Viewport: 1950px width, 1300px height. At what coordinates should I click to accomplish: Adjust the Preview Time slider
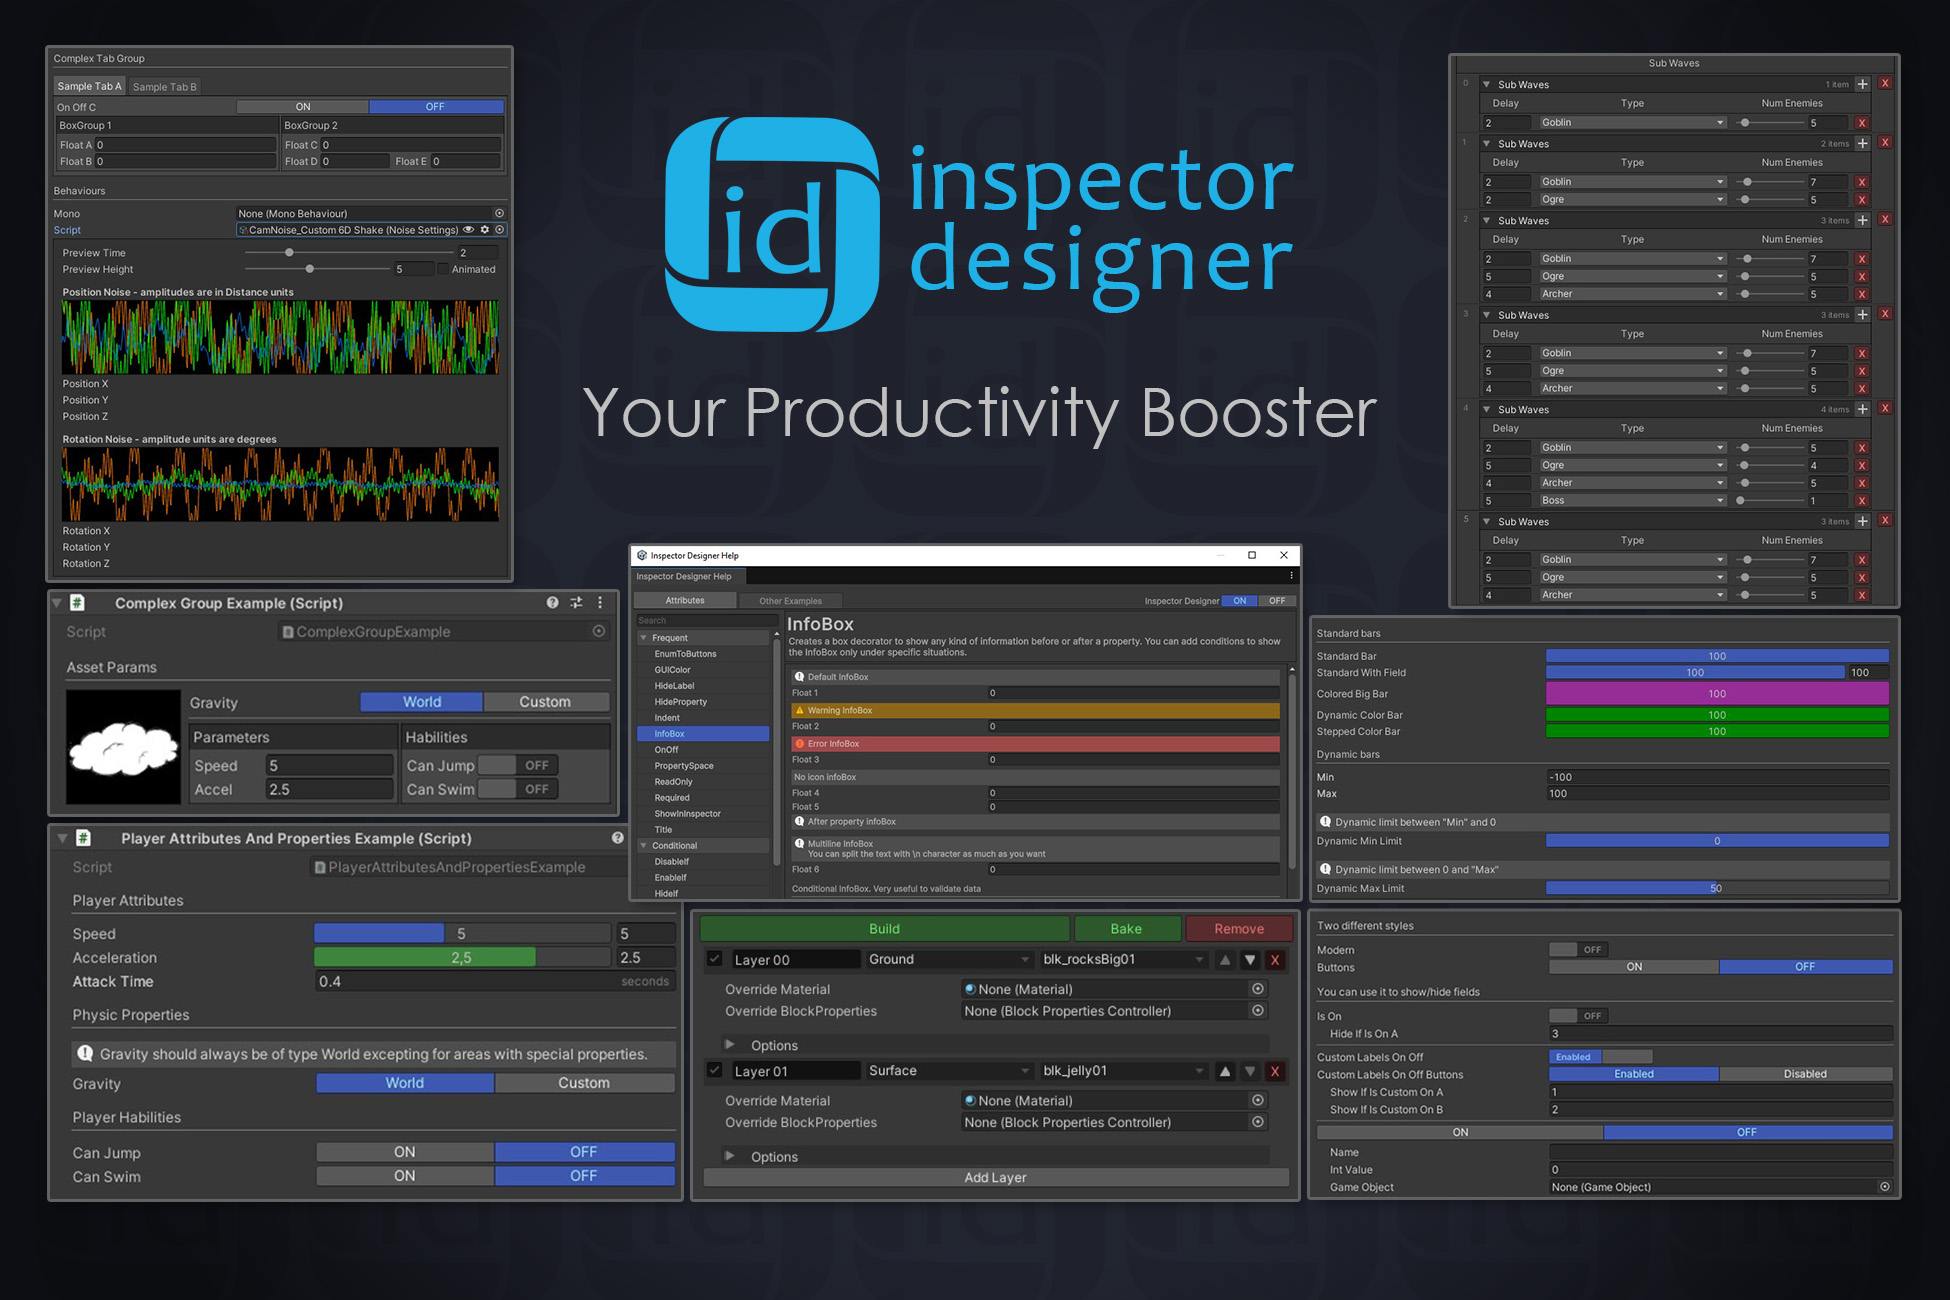point(290,253)
